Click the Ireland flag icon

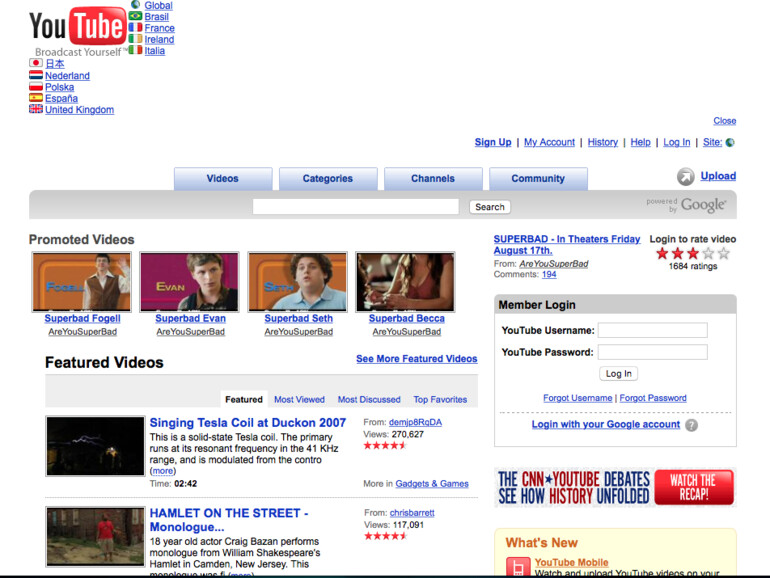(136, 39)
